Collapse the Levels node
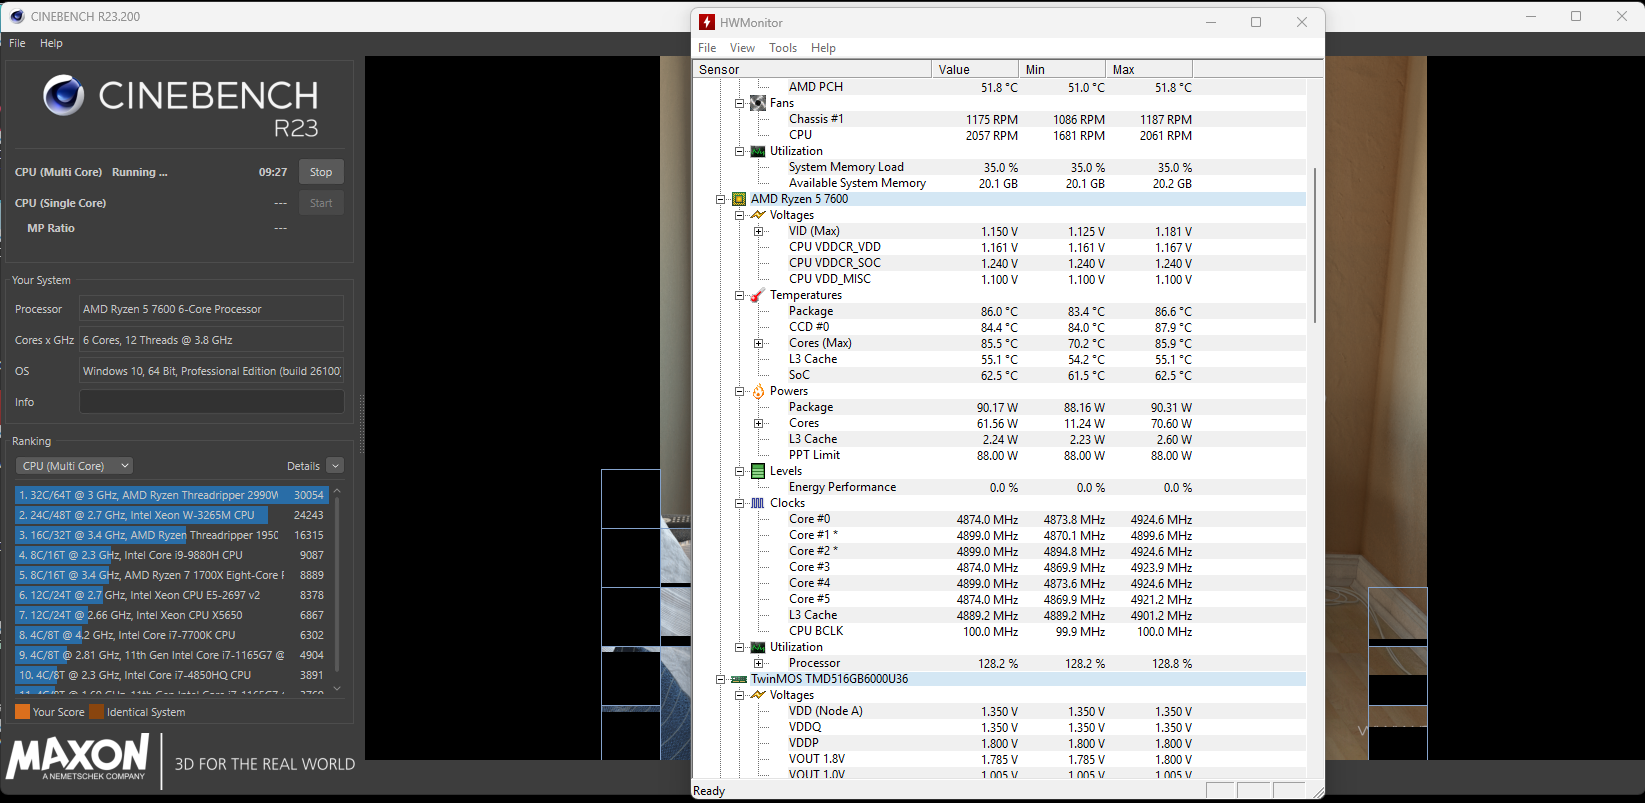Viewport: 1645px width, 803px height. 740,471
